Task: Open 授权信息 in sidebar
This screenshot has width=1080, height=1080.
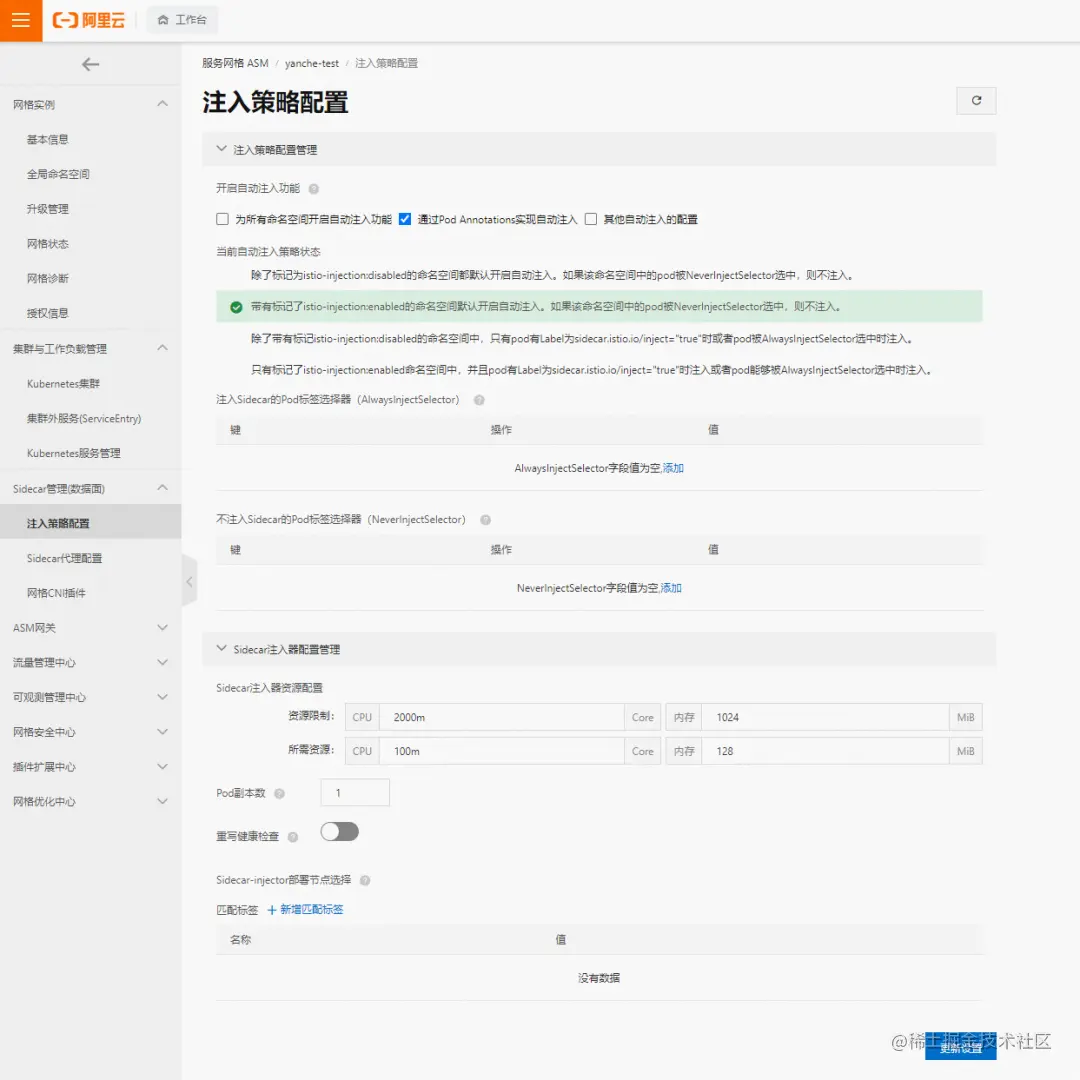Action: coord(48,313)
